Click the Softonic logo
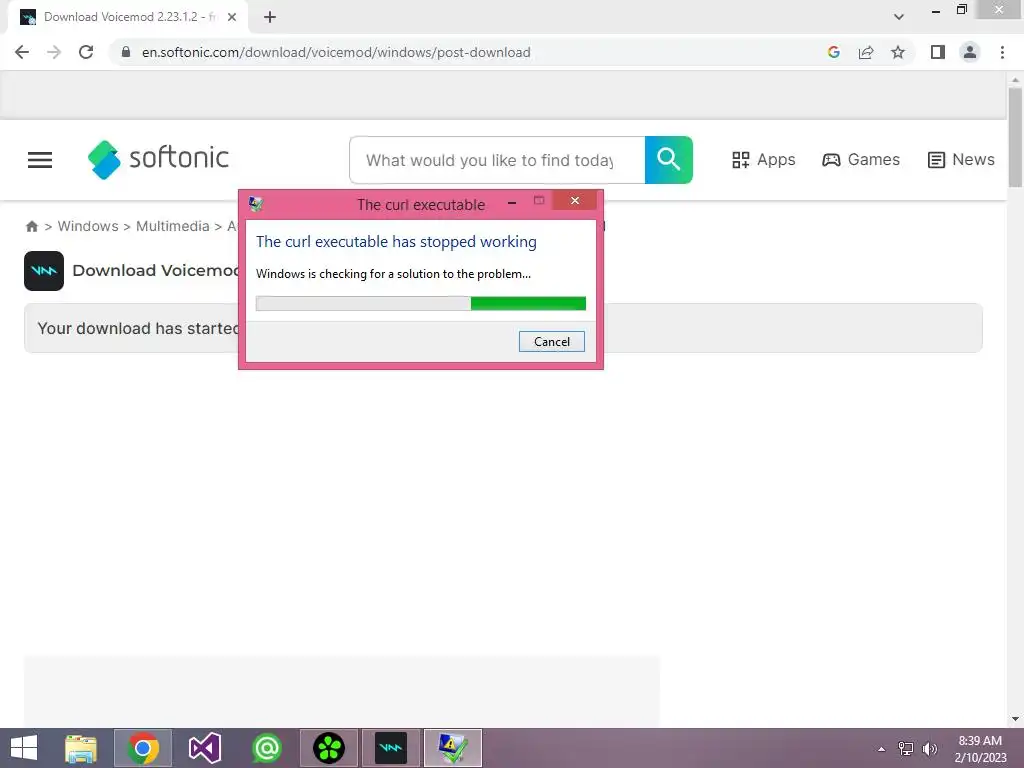The image size is (1024, 768). [x=158, y=159]
